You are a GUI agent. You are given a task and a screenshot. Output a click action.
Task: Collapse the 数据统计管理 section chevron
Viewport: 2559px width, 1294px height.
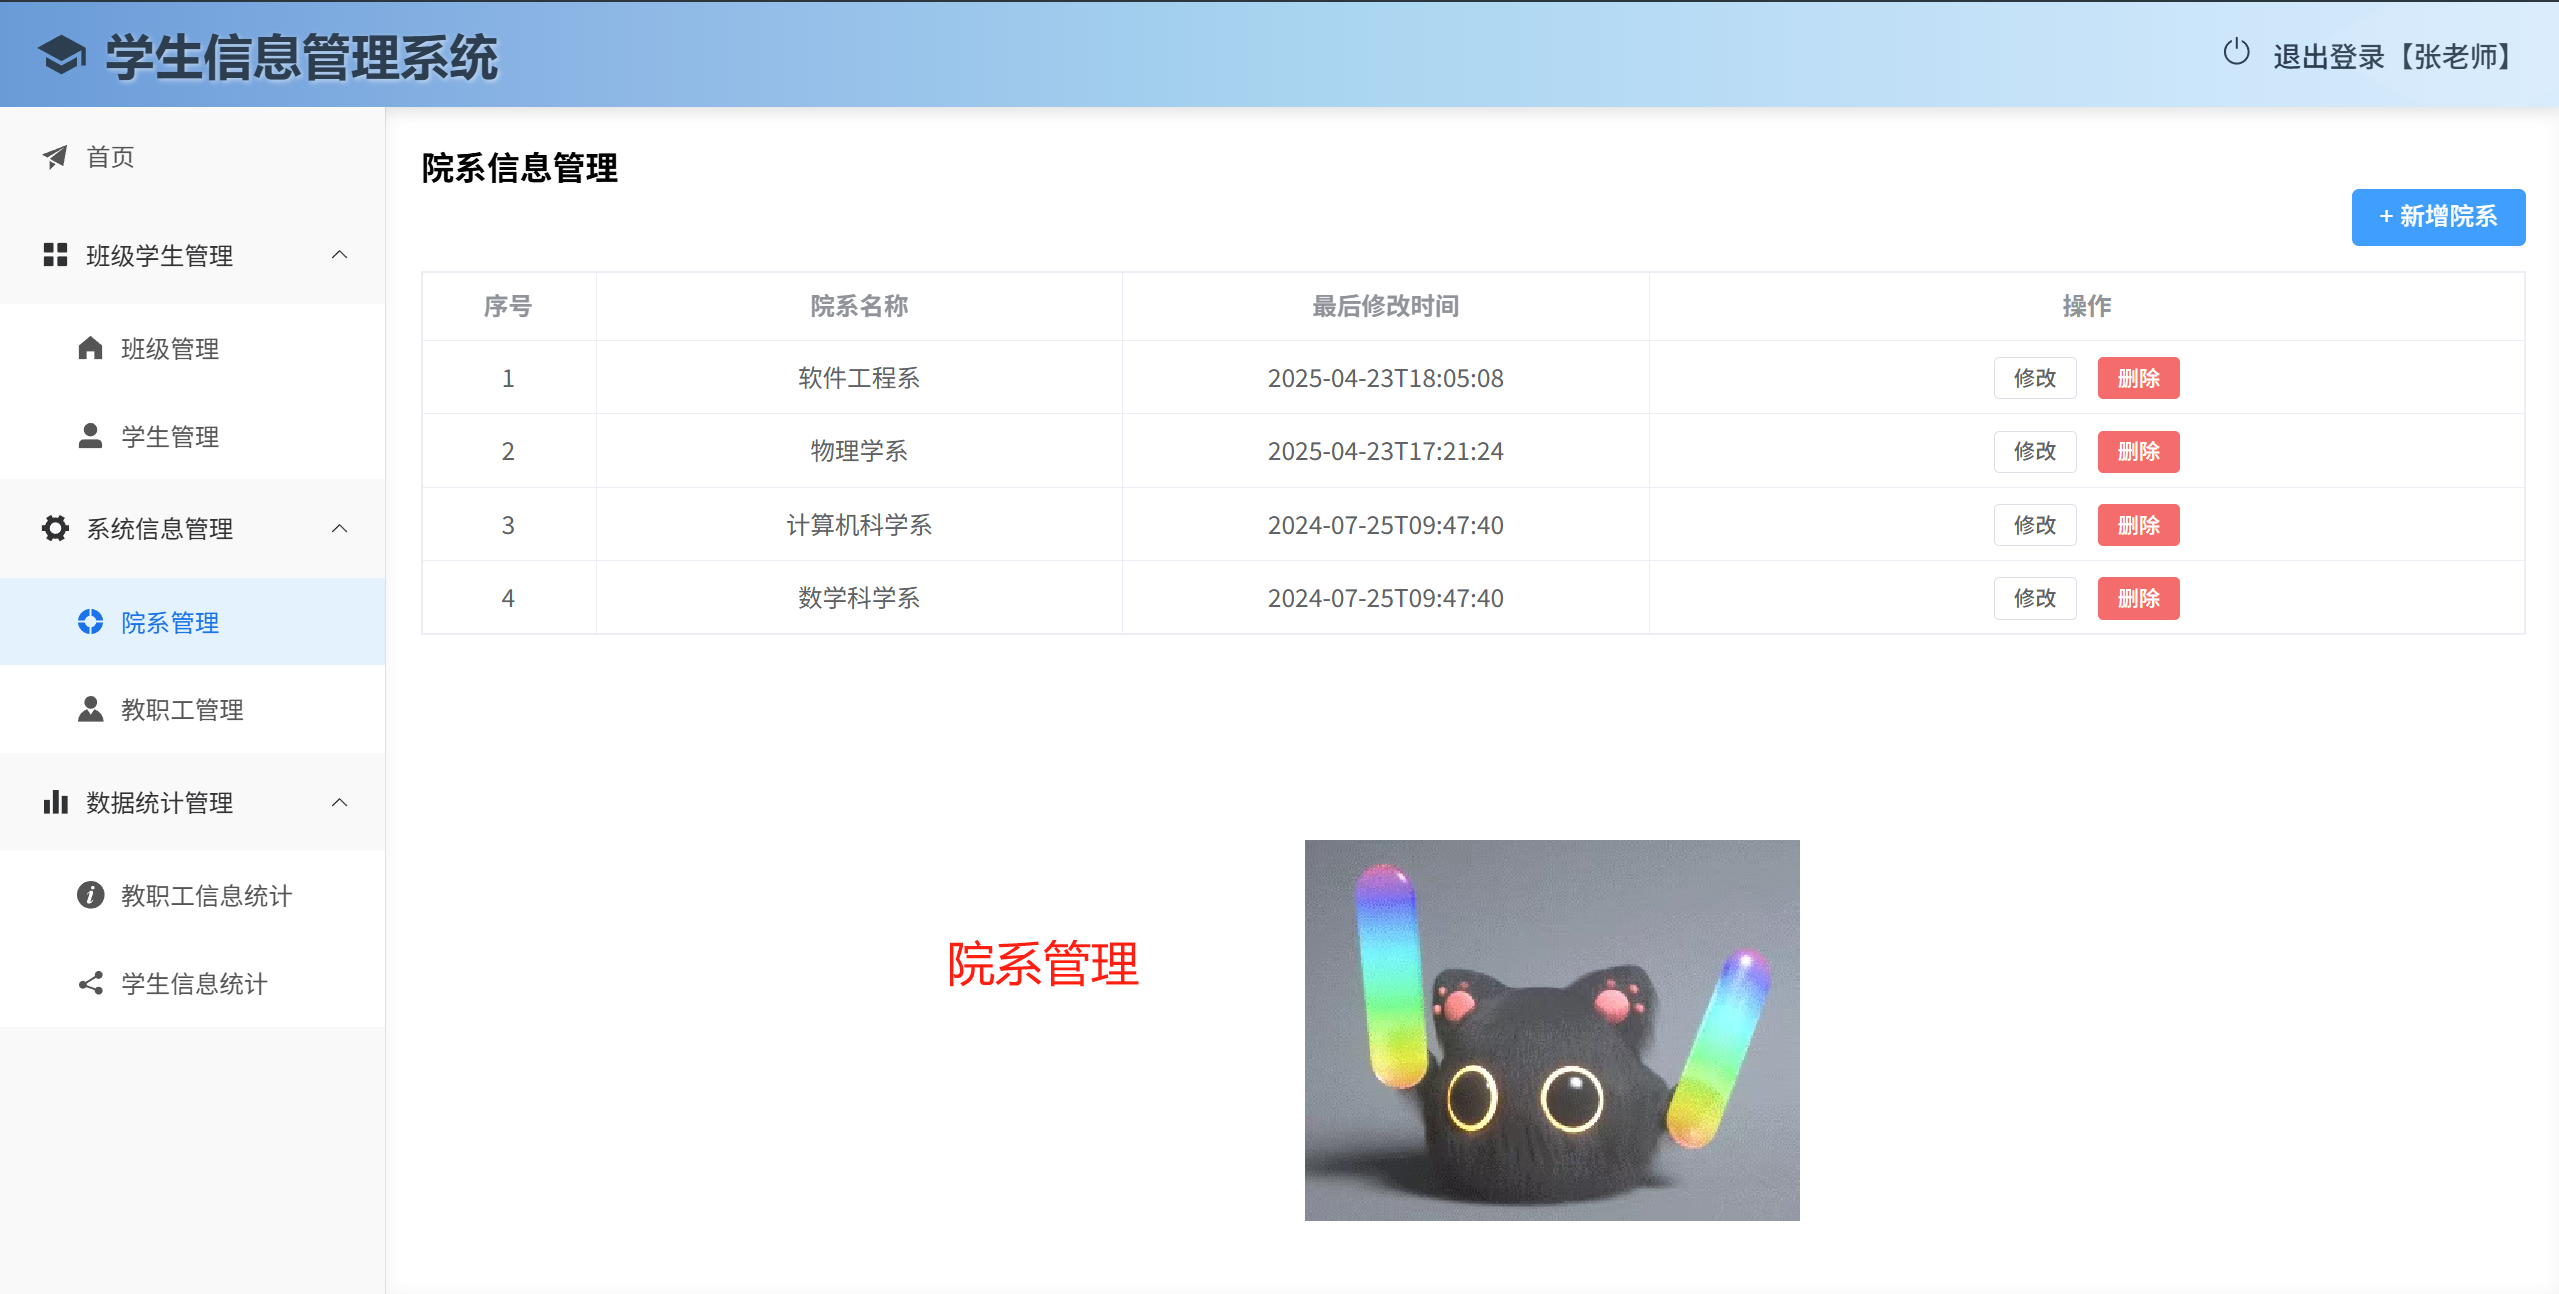point(340,802)
